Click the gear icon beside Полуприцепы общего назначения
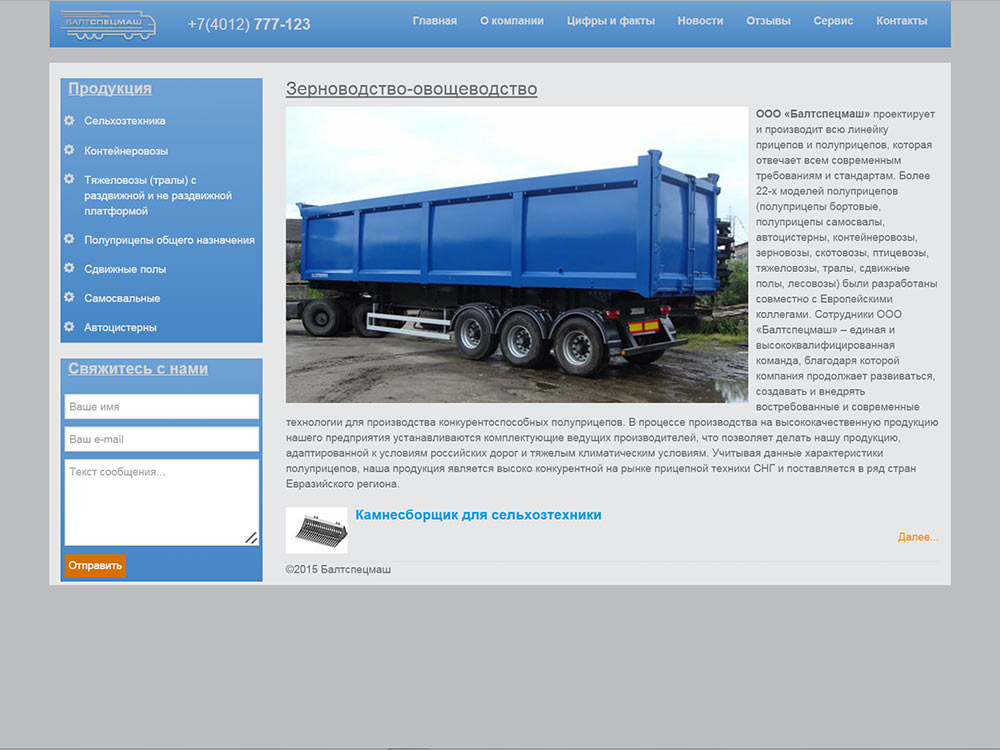Screen dimensions: 1000x750 click(x=70, y=239)
